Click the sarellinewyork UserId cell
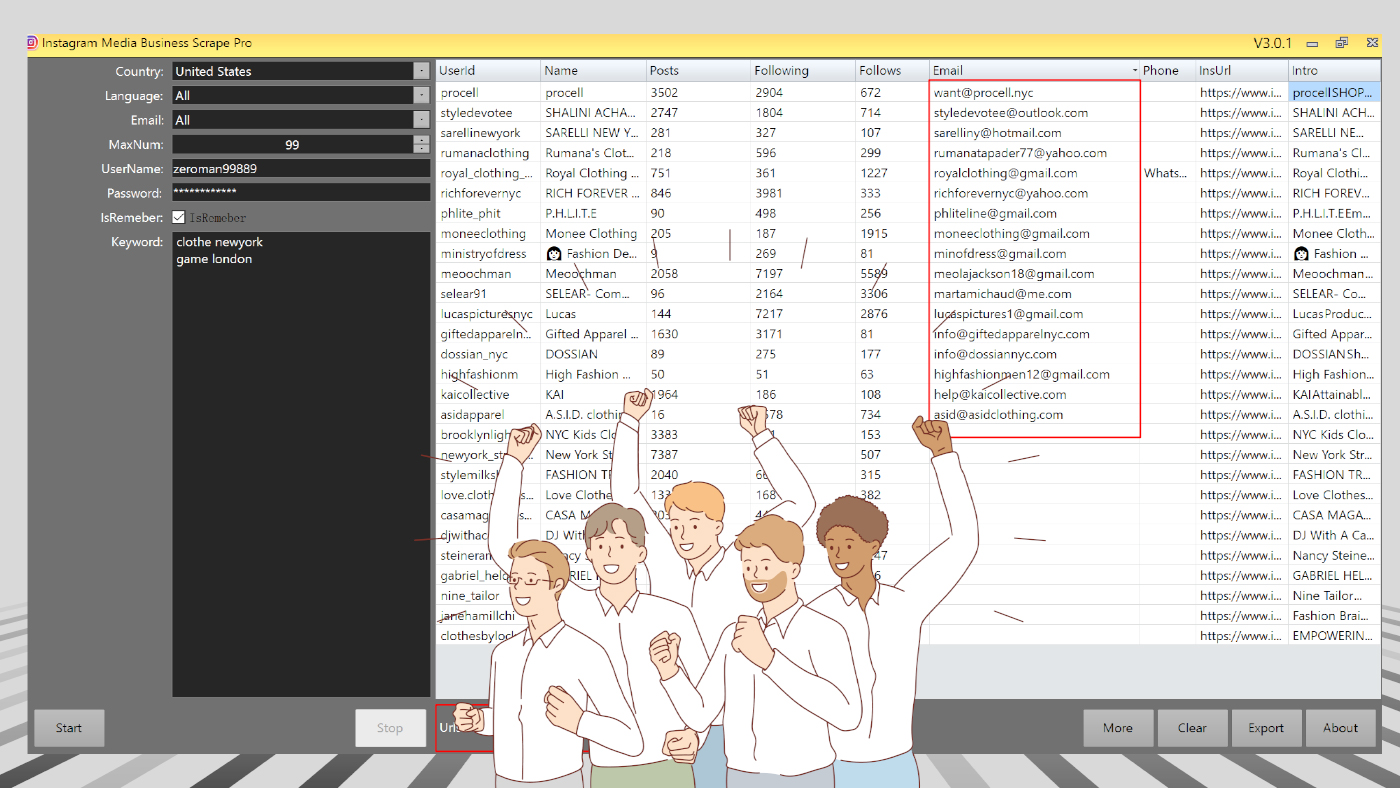 (488, 133)
